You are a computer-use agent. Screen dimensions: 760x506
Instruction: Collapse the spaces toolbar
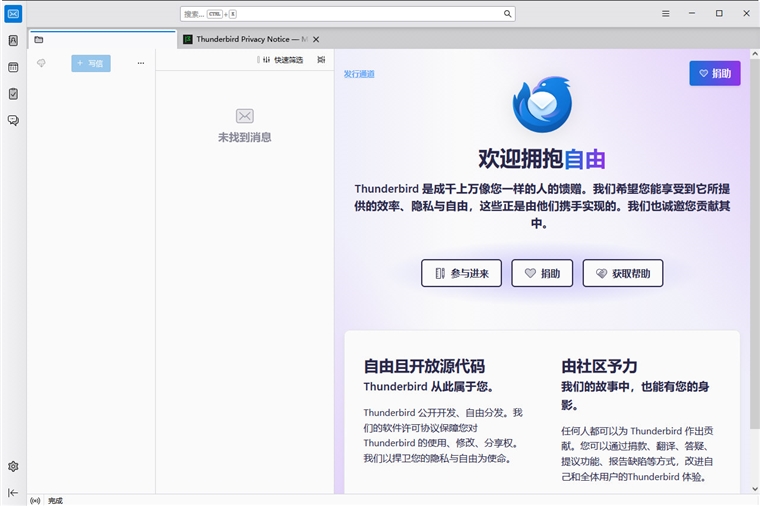click(x=13, y=492)
